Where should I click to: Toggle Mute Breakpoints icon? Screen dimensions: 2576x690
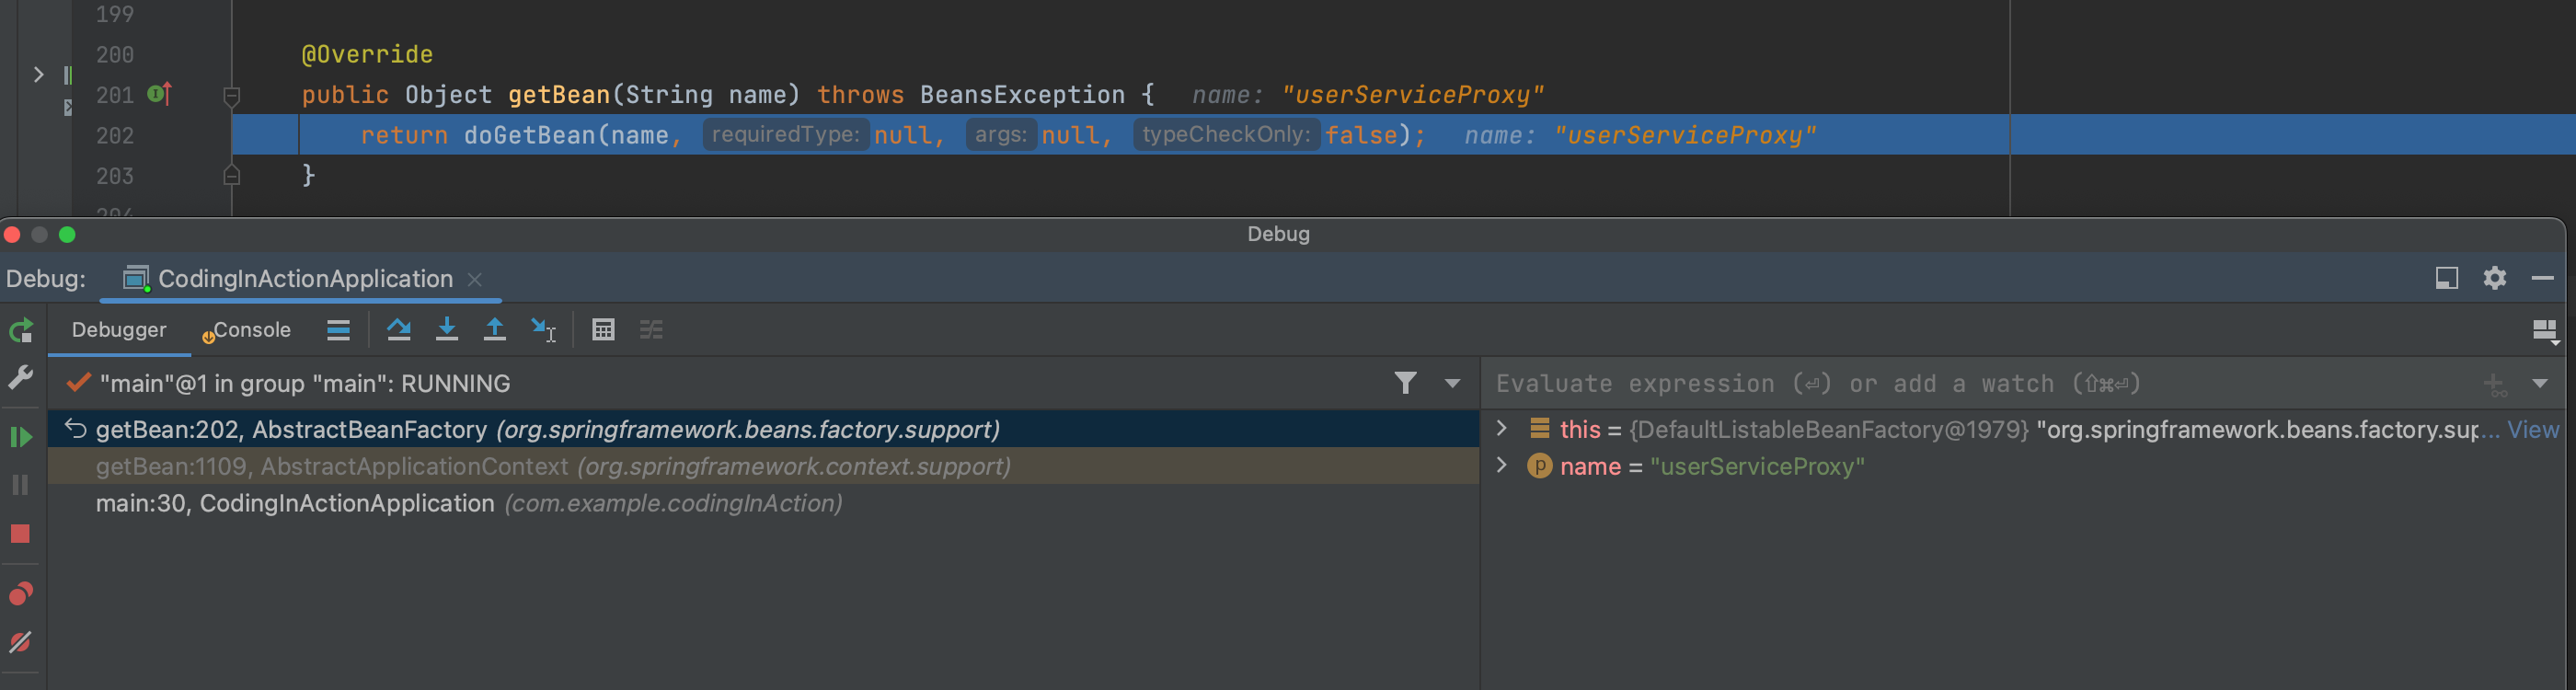pos(21,641)
